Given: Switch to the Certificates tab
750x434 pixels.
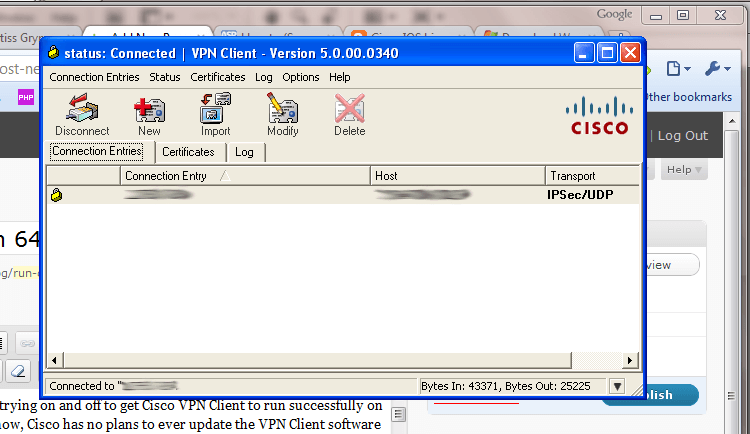Looking at the screenshot, I should click(x=188, y=152).
